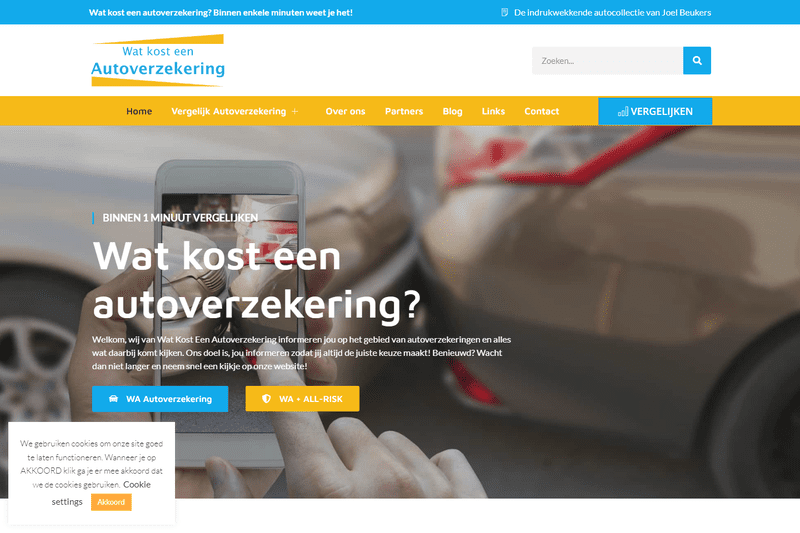Open the Blog menu item

pos(453,111)
